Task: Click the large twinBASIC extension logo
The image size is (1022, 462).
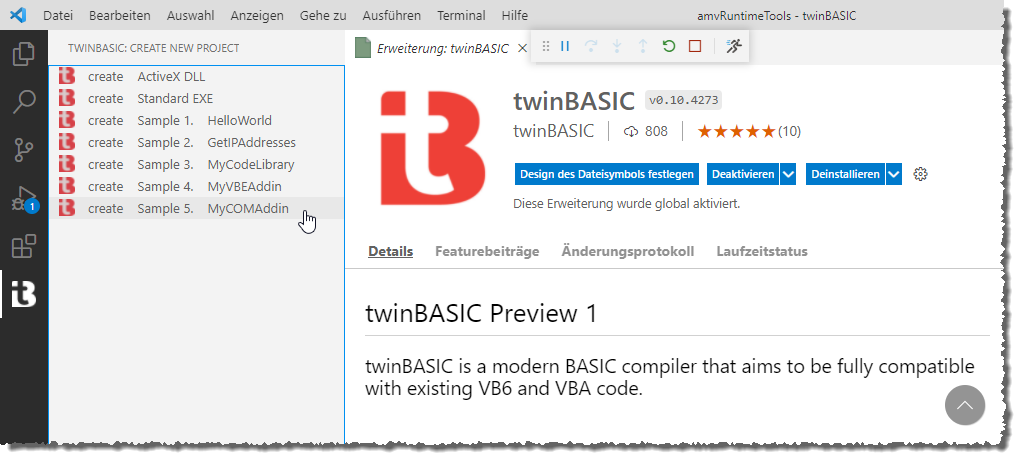Action: coord(433,148)
